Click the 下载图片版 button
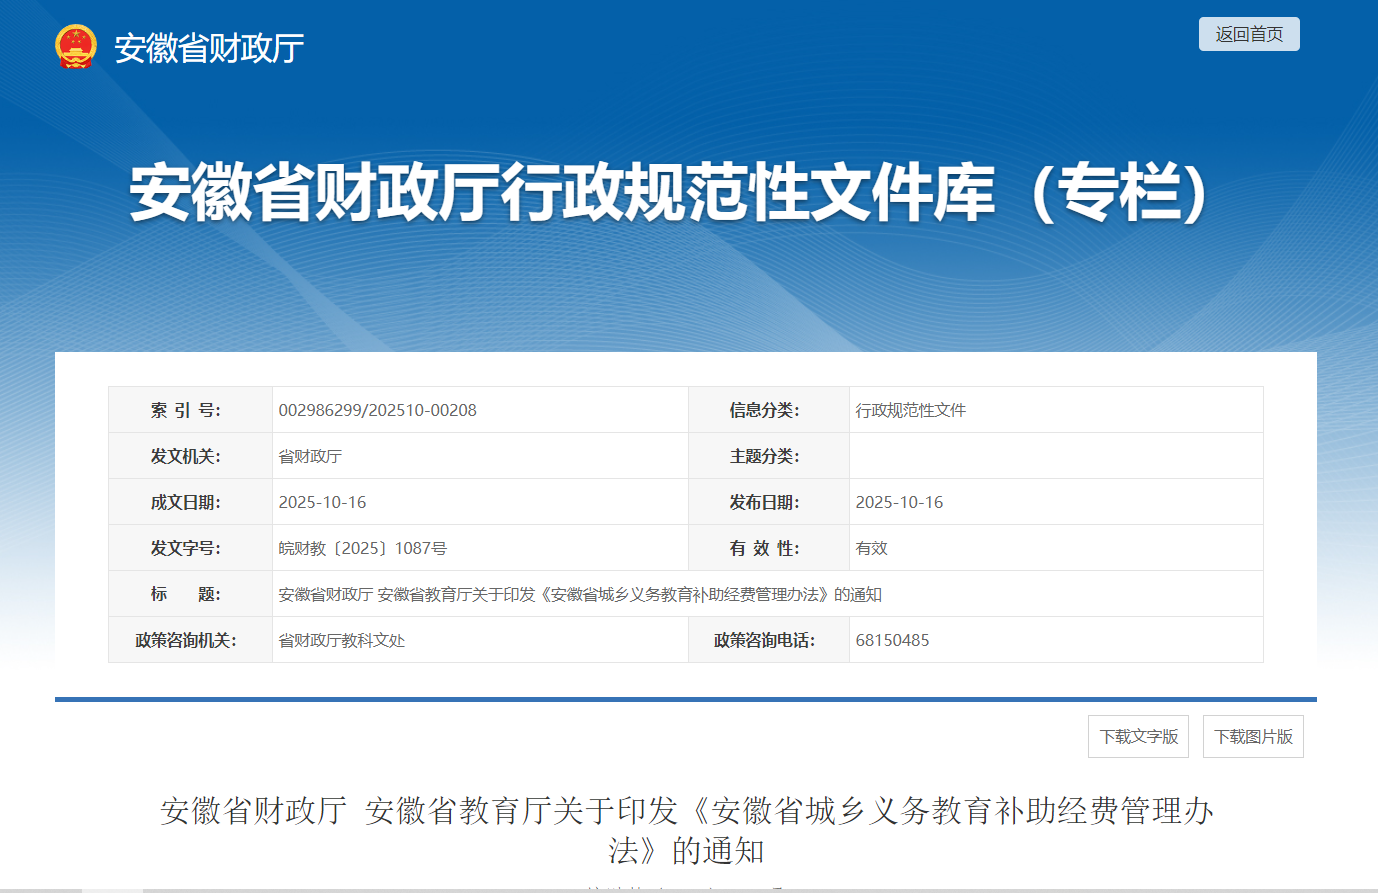 (x=1253, y=737)
